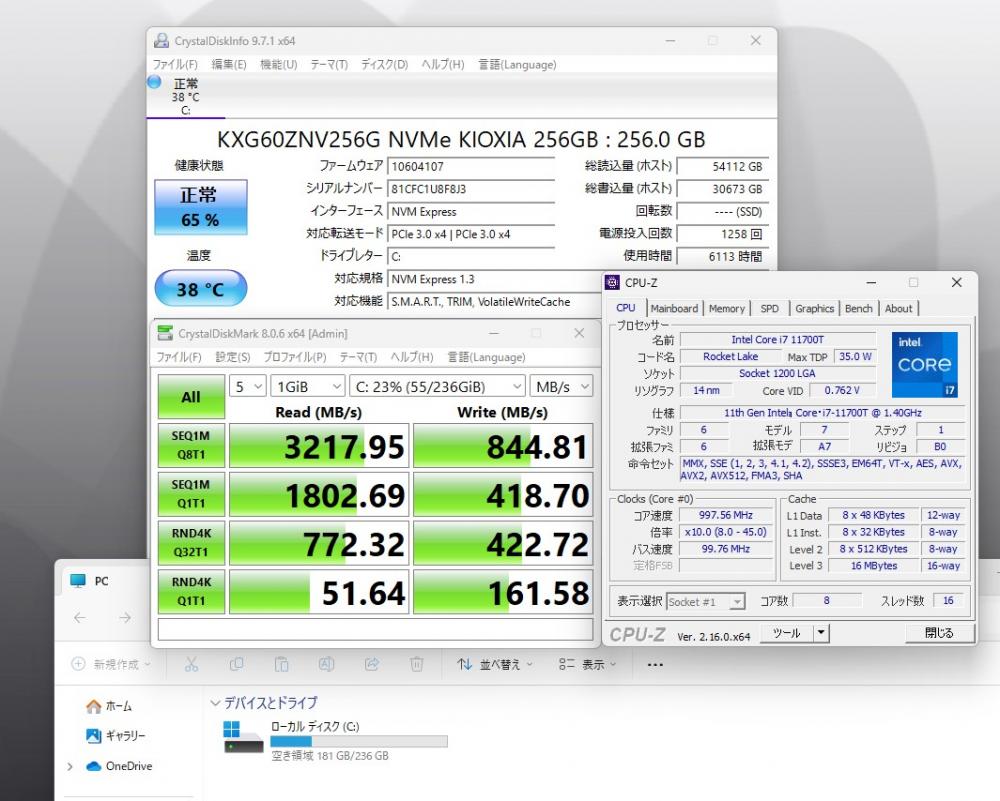Screen dimensions: 1000x801
Task: Click the C: drive usage bar in Explorer
Action: [x=359, y=741]
